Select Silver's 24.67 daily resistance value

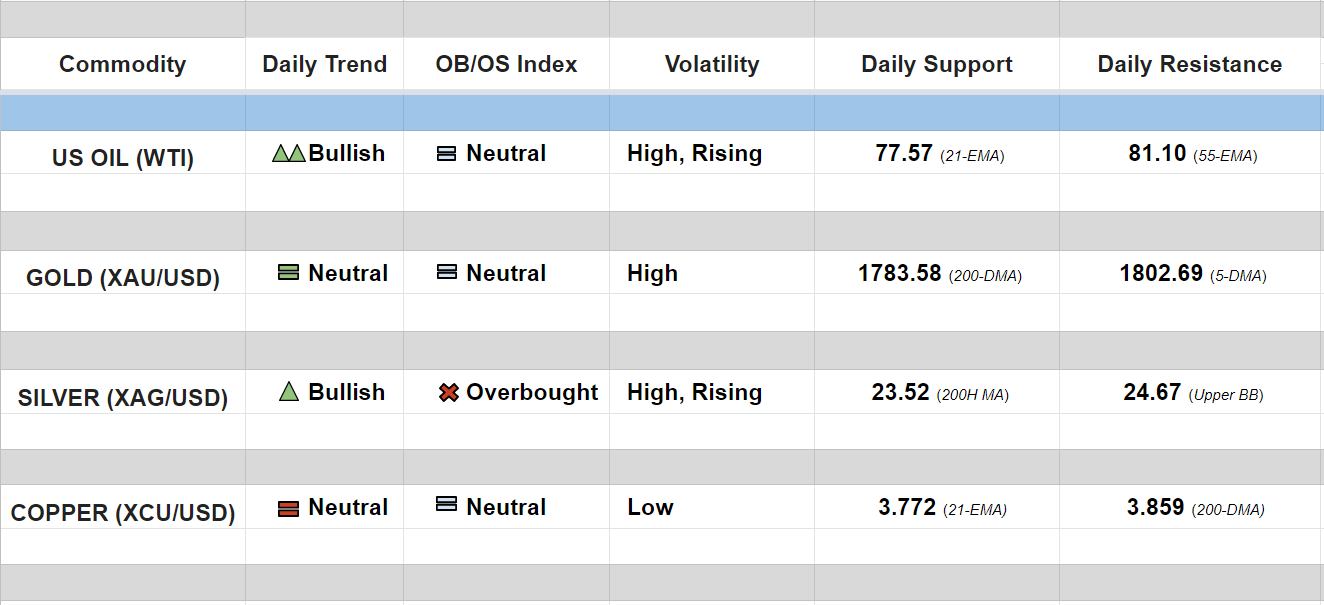click(1152, 393)
